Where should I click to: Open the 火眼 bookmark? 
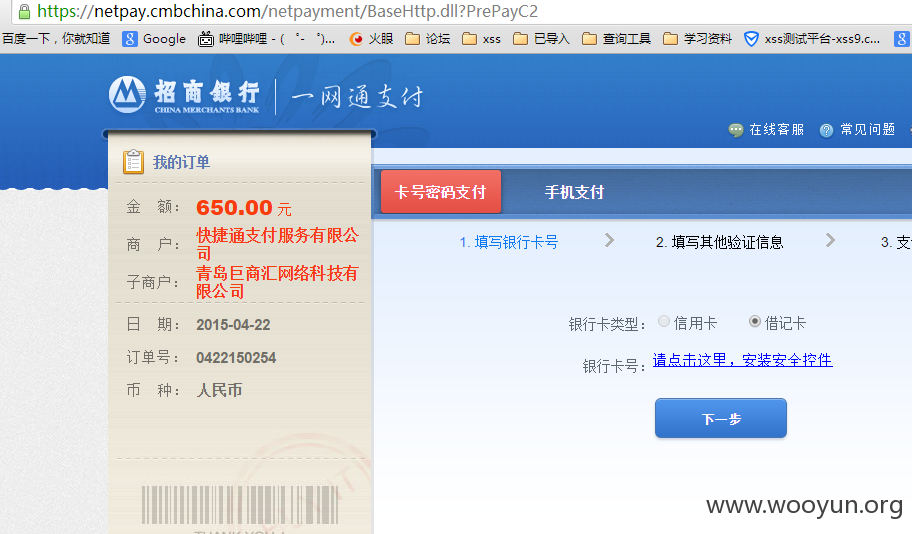coord(371,39)
